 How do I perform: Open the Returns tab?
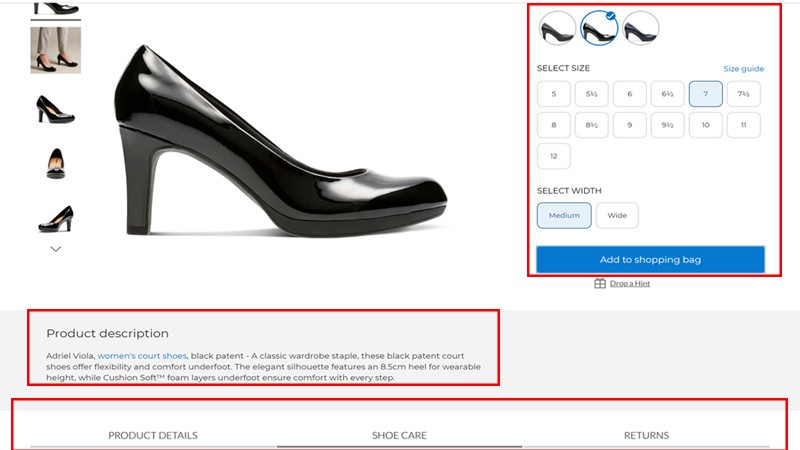pos(646,435)
